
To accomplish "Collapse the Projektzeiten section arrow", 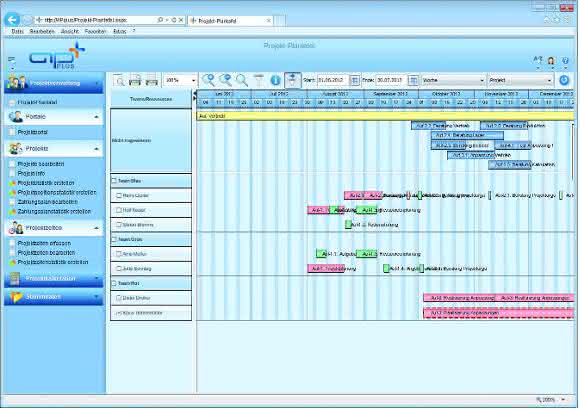I will pyautogui.click(x=96, y=228).
